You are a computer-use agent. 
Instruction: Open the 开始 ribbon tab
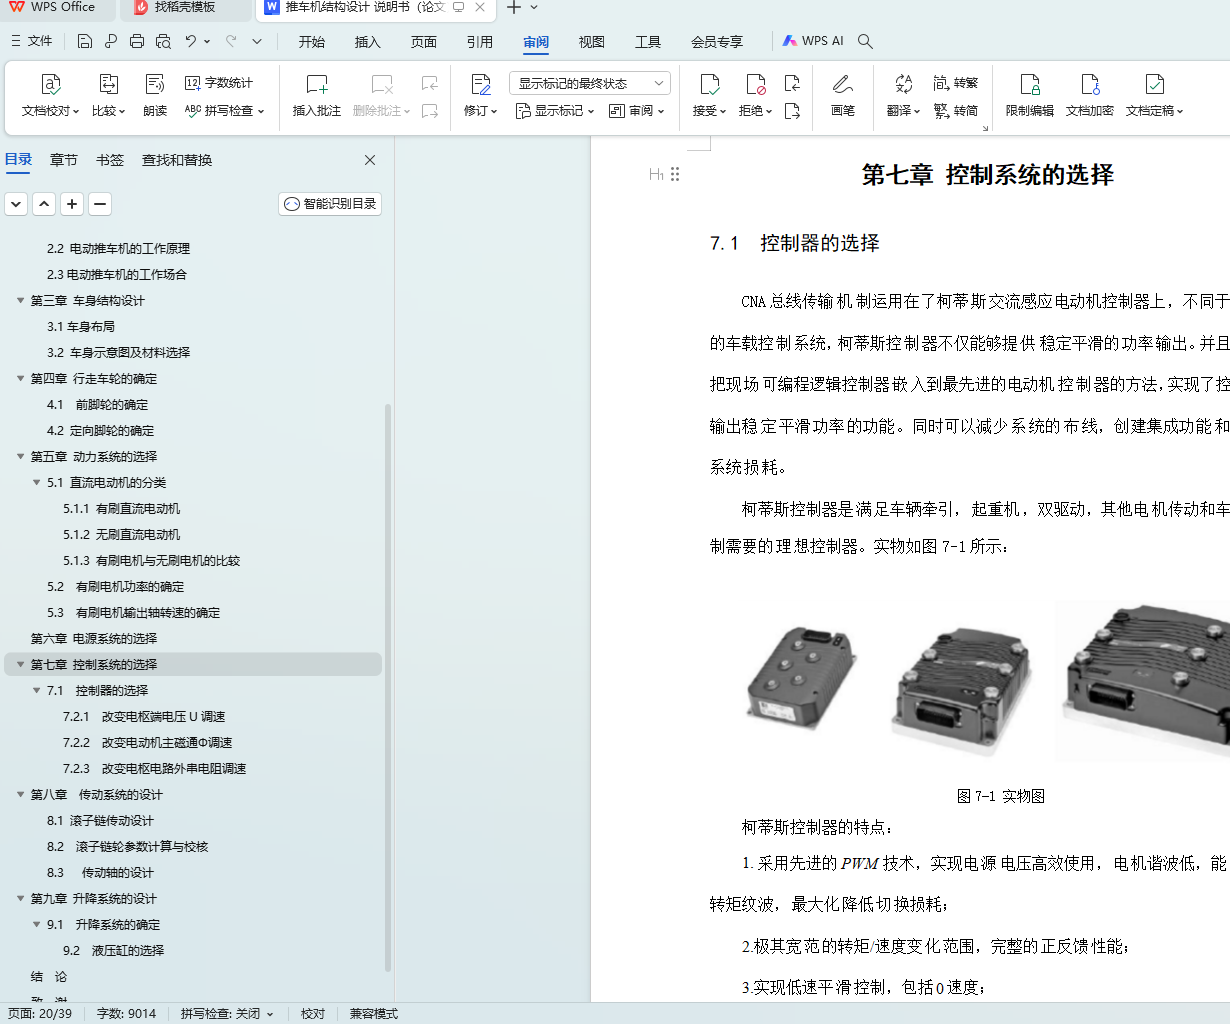[312, 42]
